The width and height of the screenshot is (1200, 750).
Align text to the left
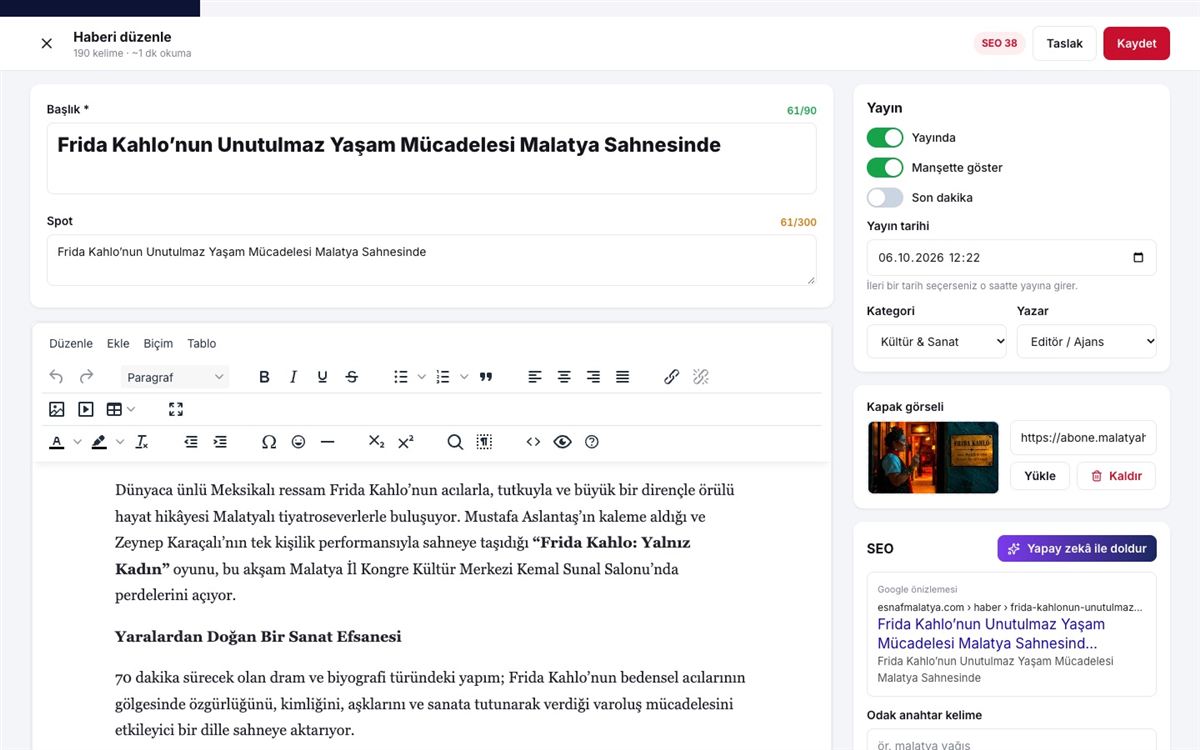(535, 377)
